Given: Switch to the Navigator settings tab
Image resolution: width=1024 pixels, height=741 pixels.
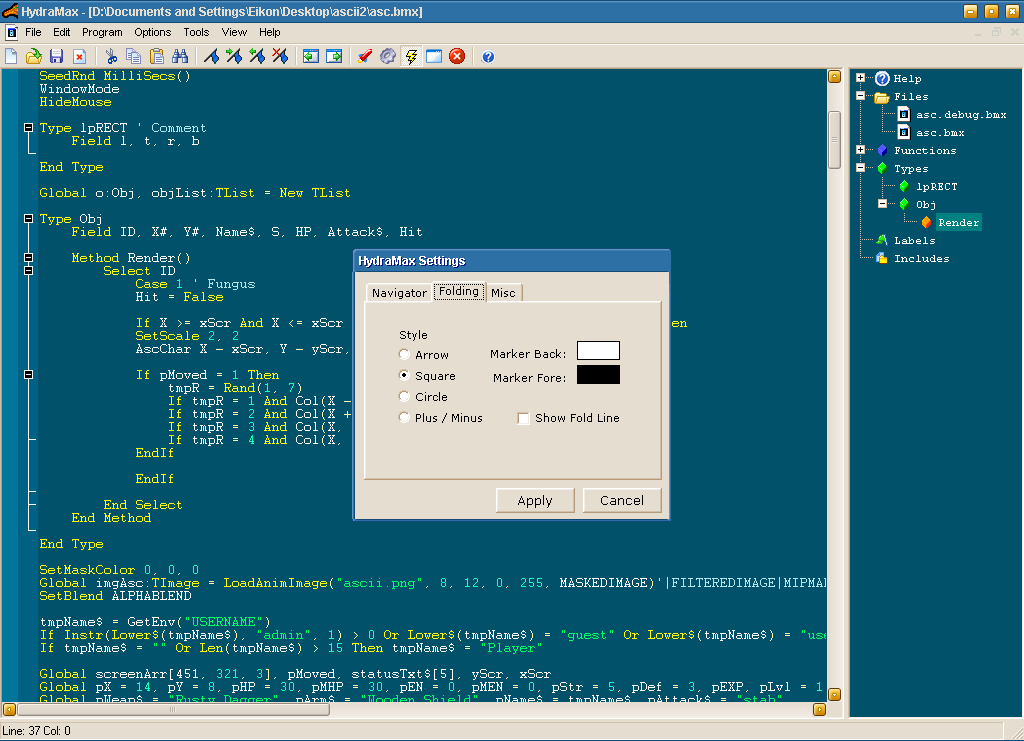Looking at the screenshot, I should pyautogui.click(x=398, y=293).
